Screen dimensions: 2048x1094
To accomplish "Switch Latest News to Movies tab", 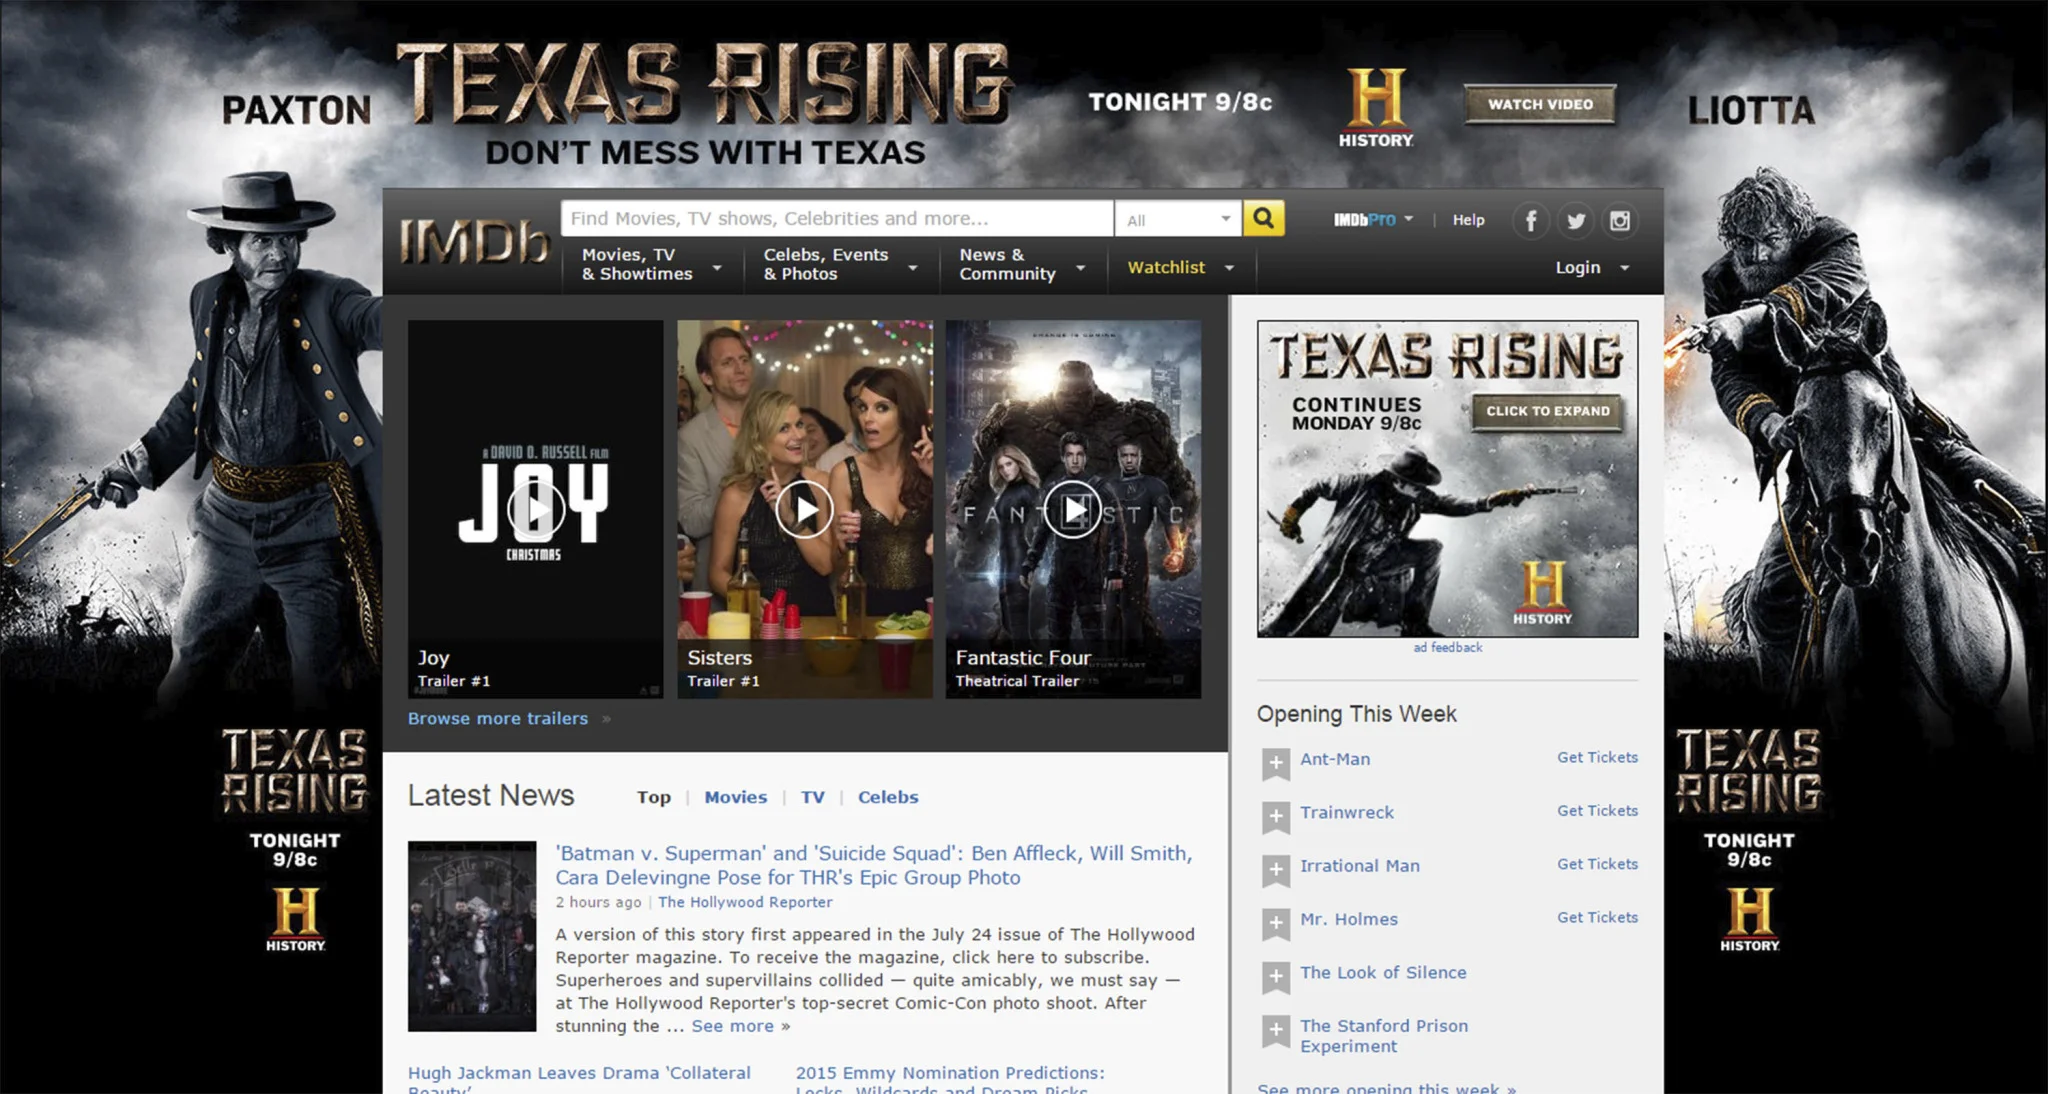I will pos(735,797).
